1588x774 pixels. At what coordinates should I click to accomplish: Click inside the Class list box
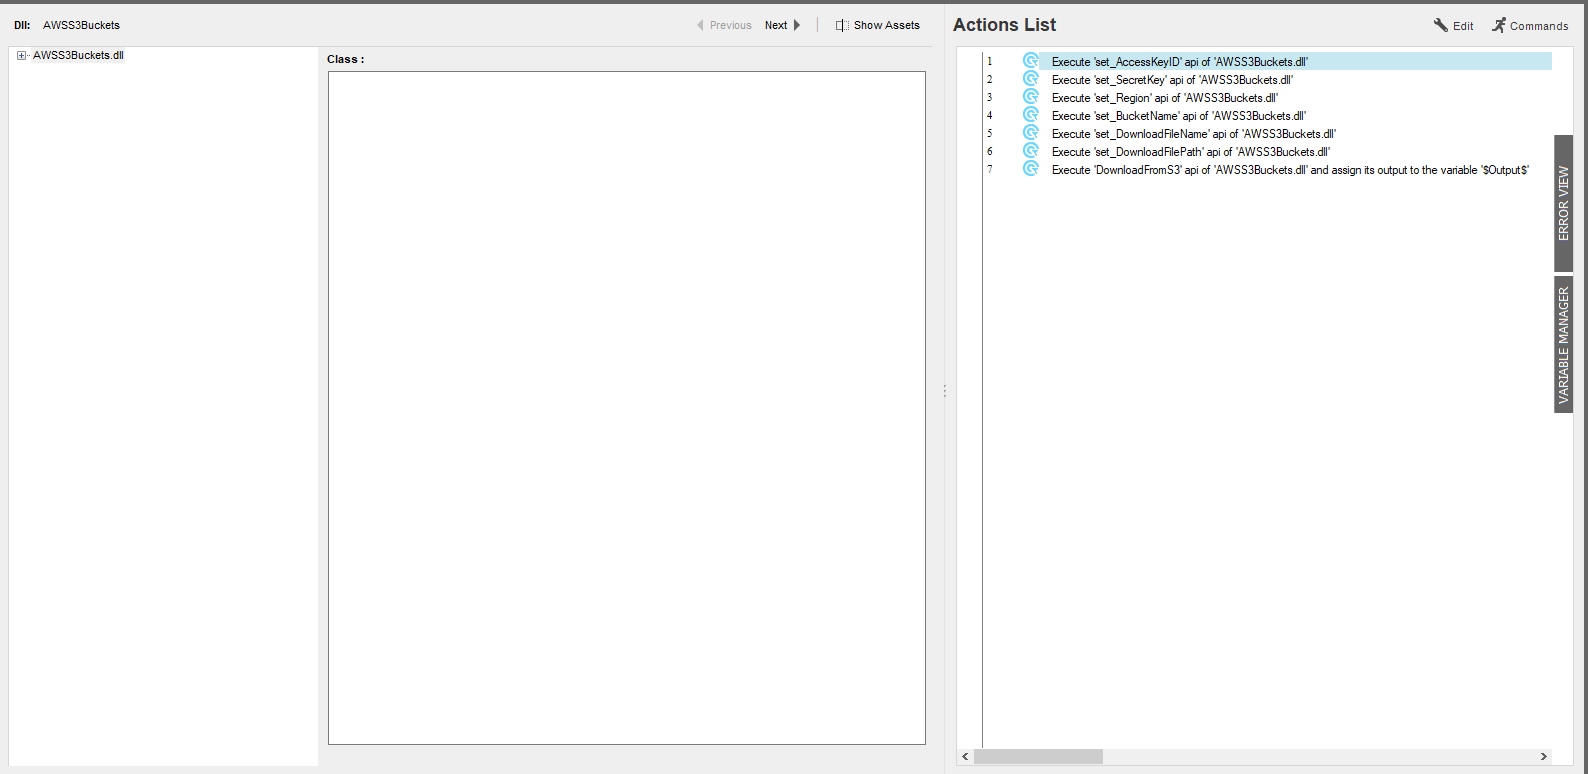[x=627, y=408]
